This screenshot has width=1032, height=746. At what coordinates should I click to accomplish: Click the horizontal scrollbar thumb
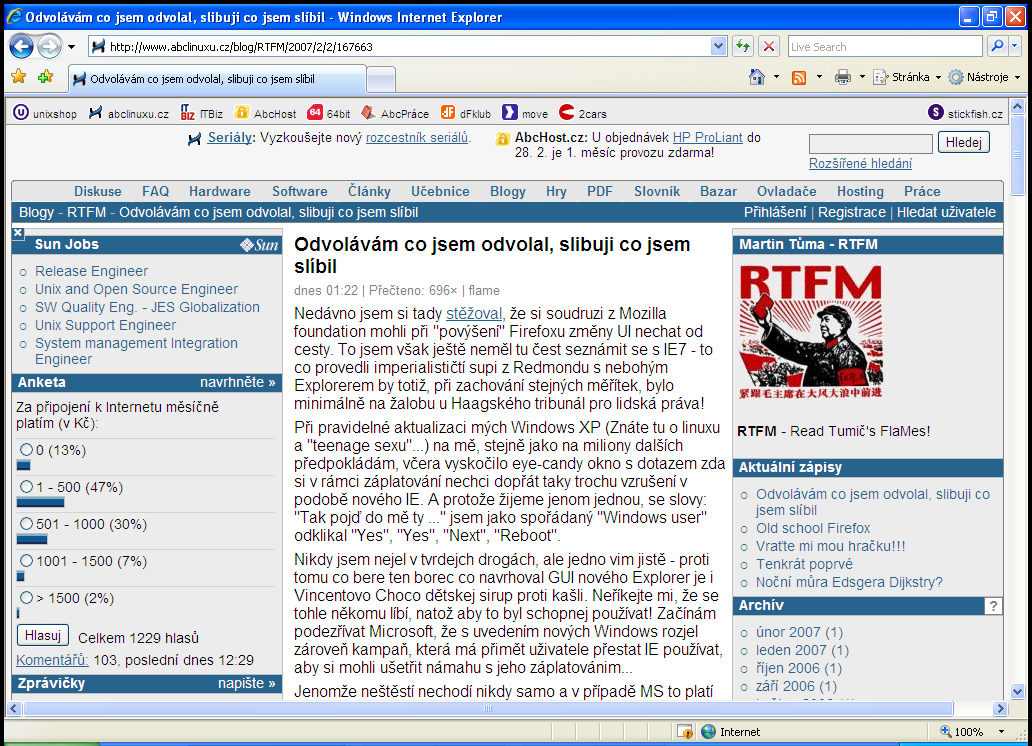(488, 708)
